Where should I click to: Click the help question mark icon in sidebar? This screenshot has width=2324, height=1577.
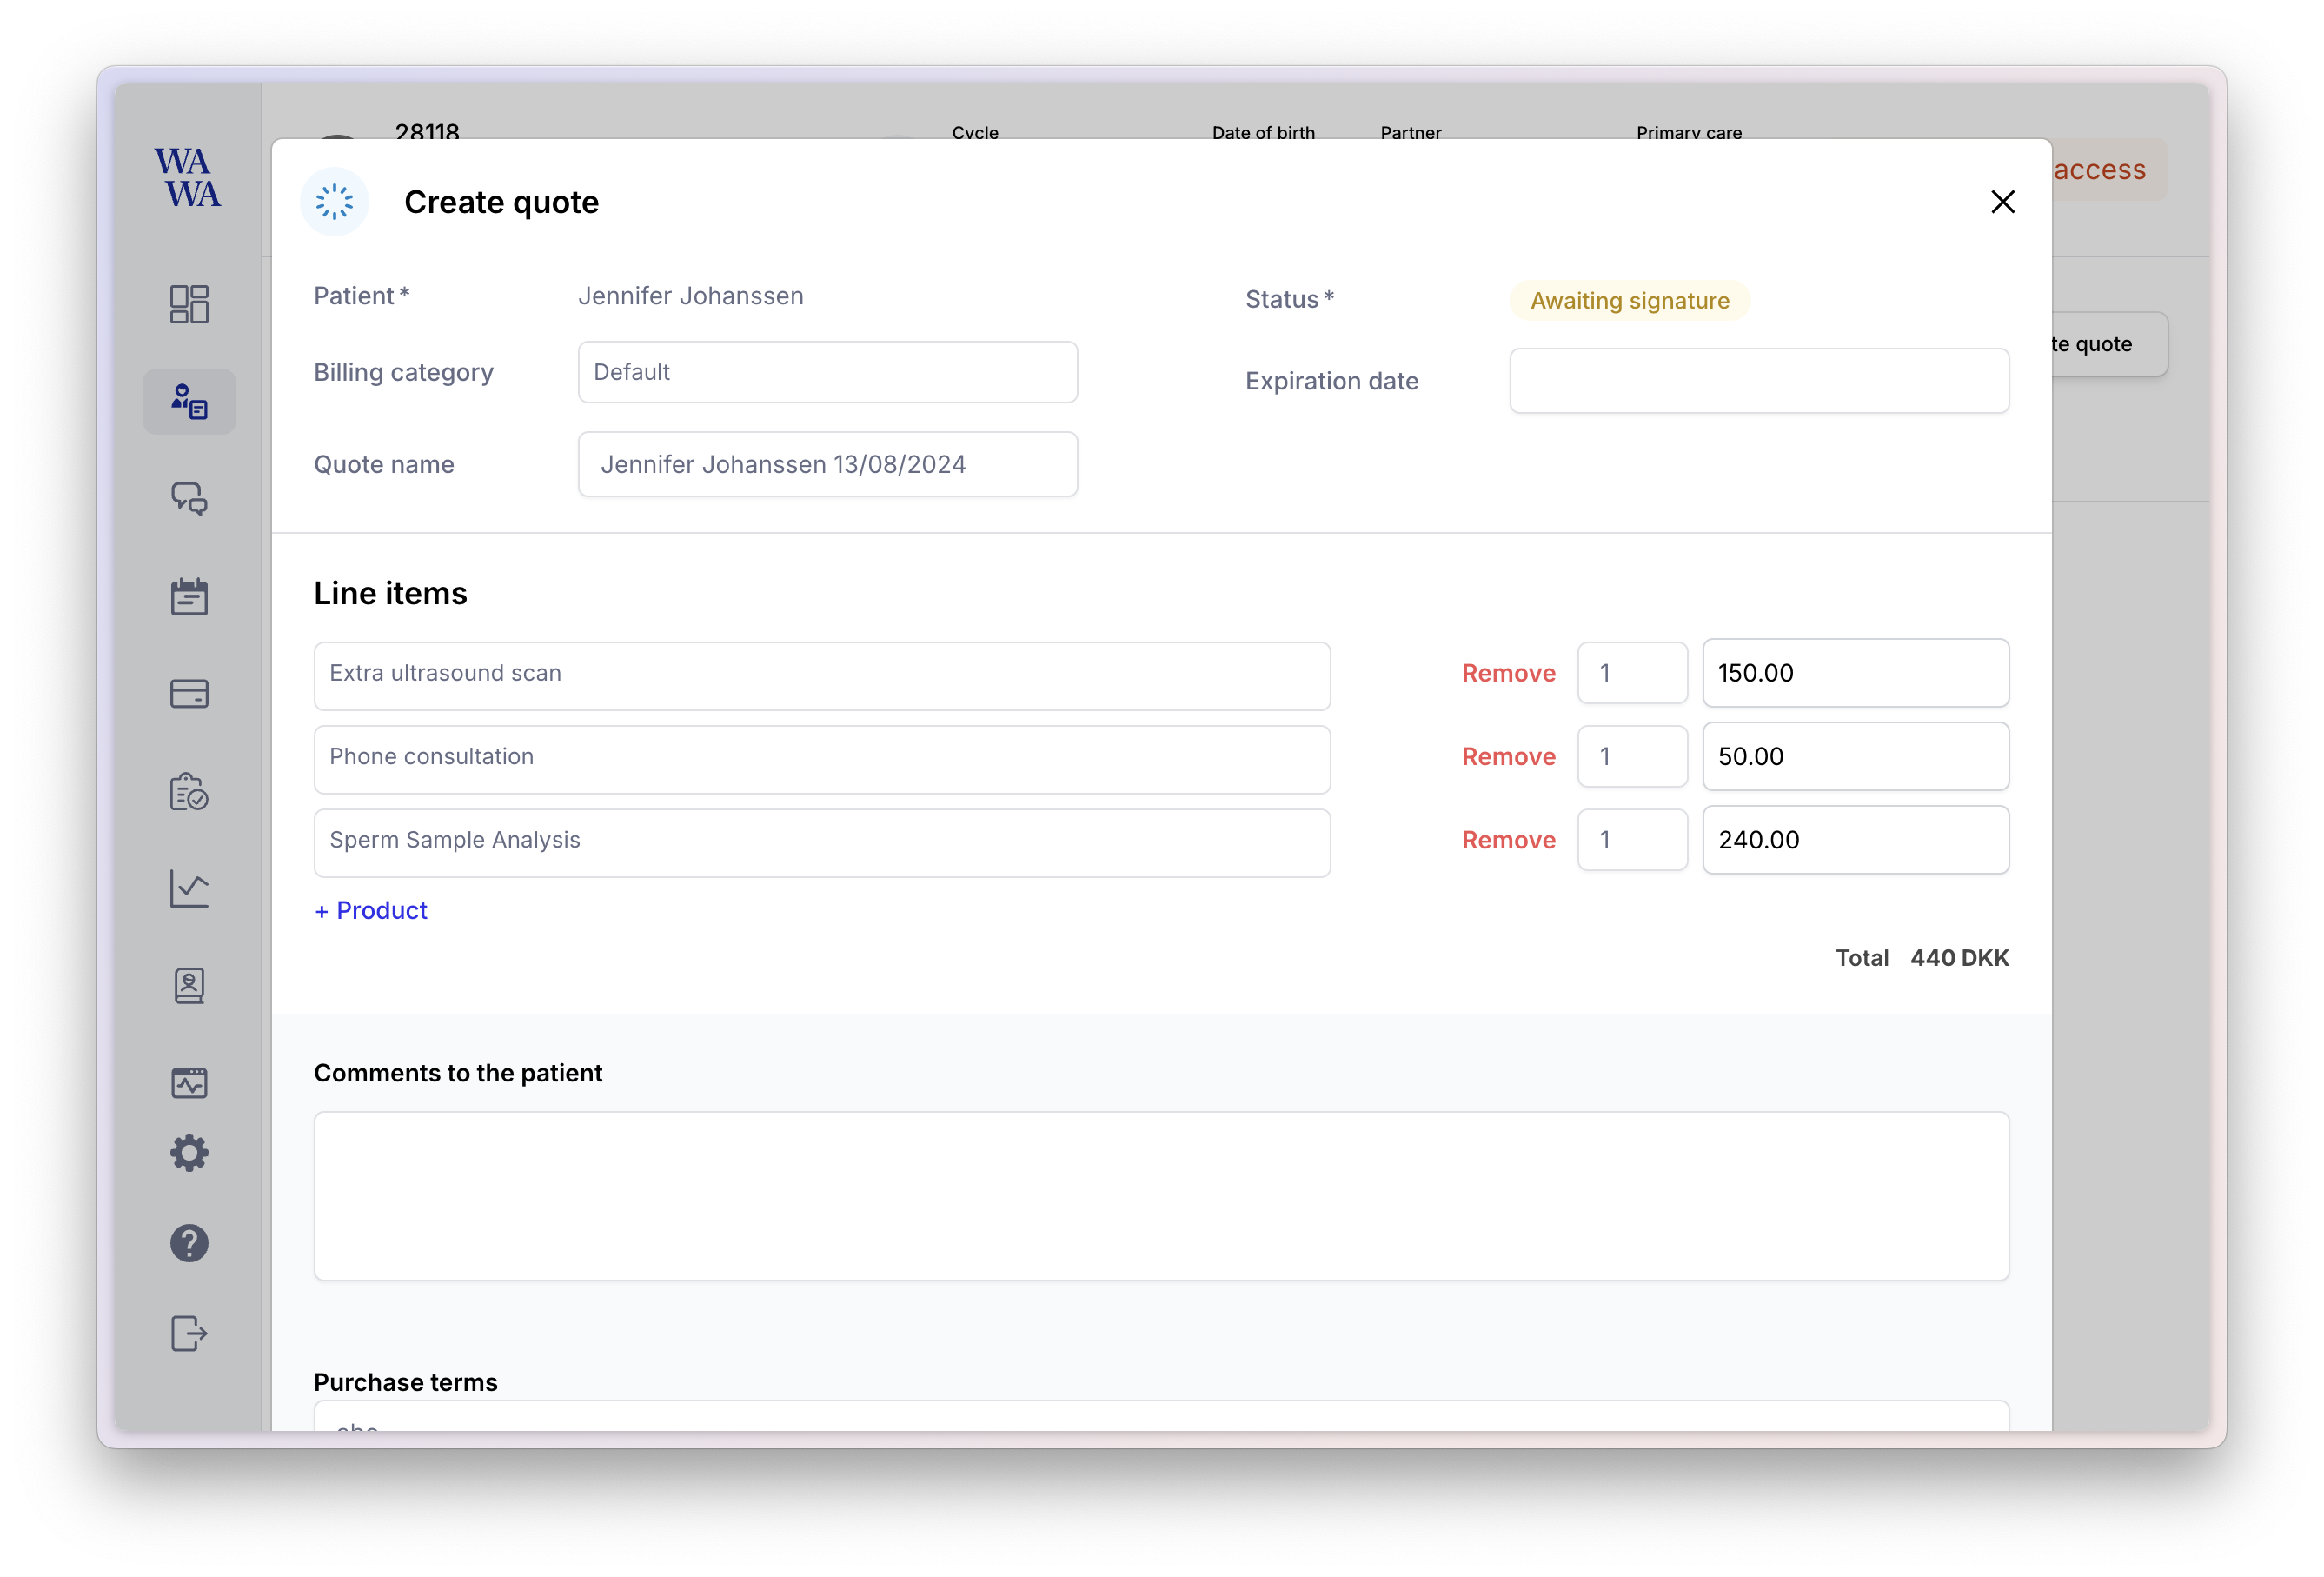pos(189,1242)
